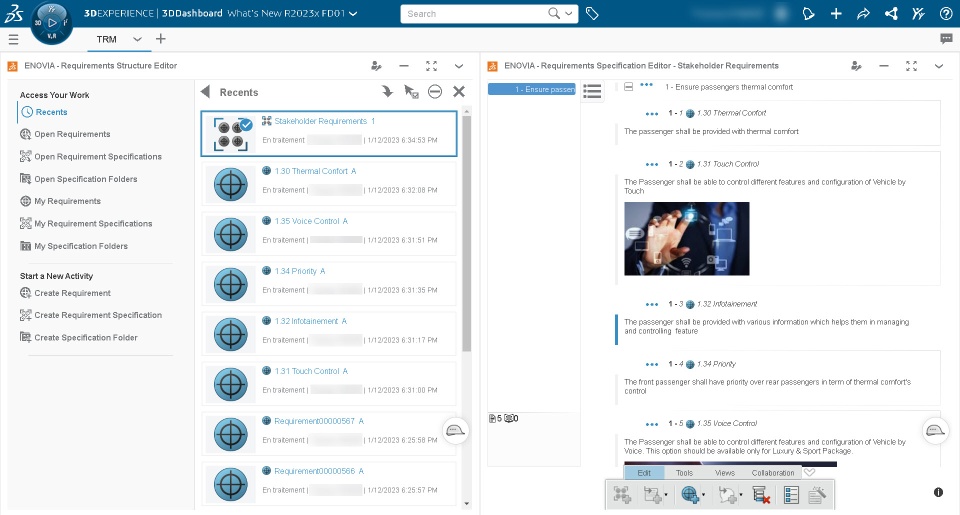Click in the Search input field

[x=474, y=13]
